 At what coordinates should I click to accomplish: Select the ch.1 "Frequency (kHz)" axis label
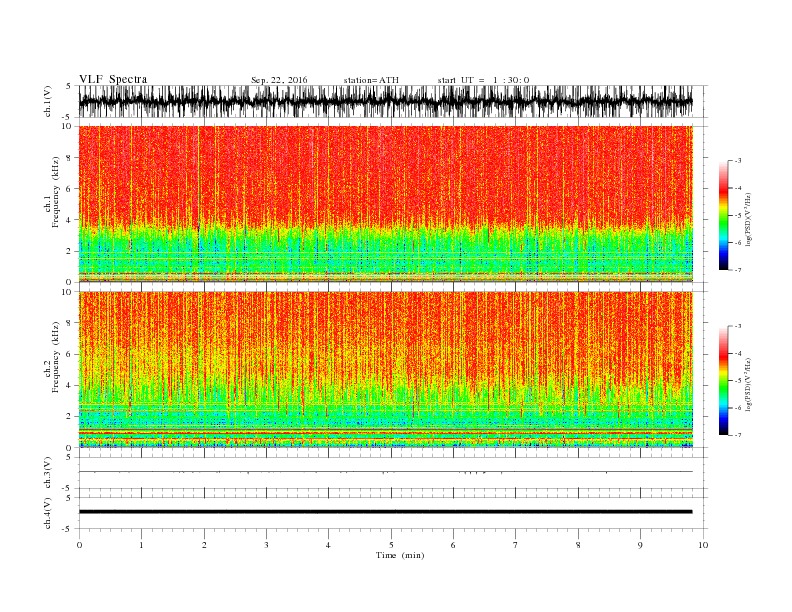point(56,192)
